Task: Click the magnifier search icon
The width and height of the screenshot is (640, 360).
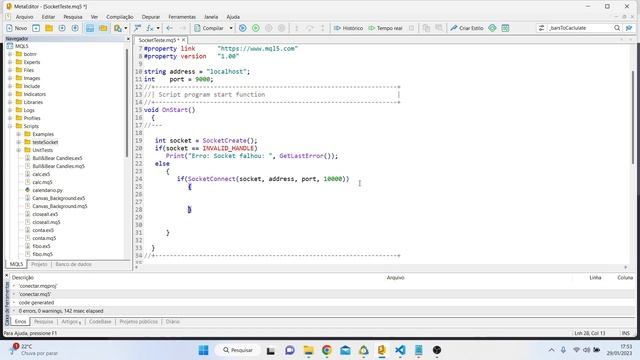Action: pos(617,28)
